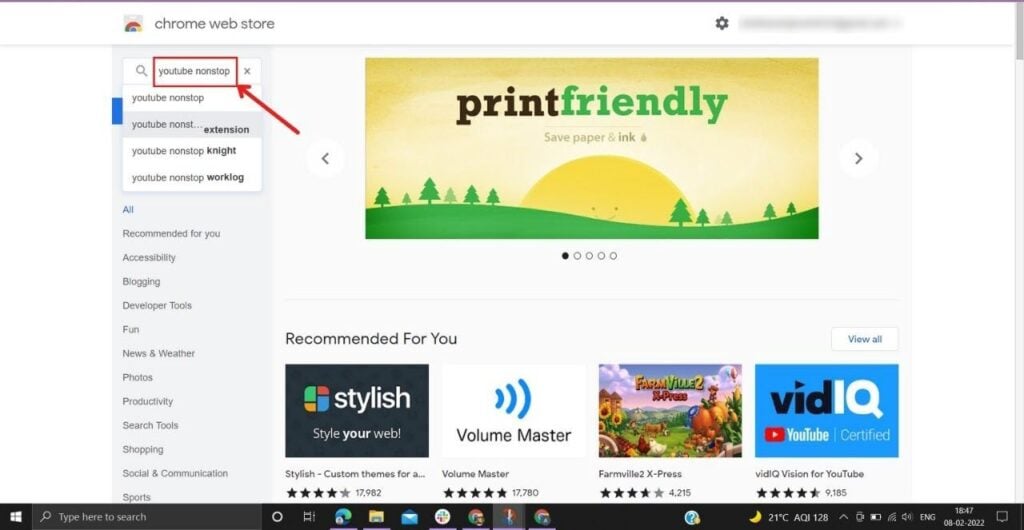Select the All category

tap(128, 210)
